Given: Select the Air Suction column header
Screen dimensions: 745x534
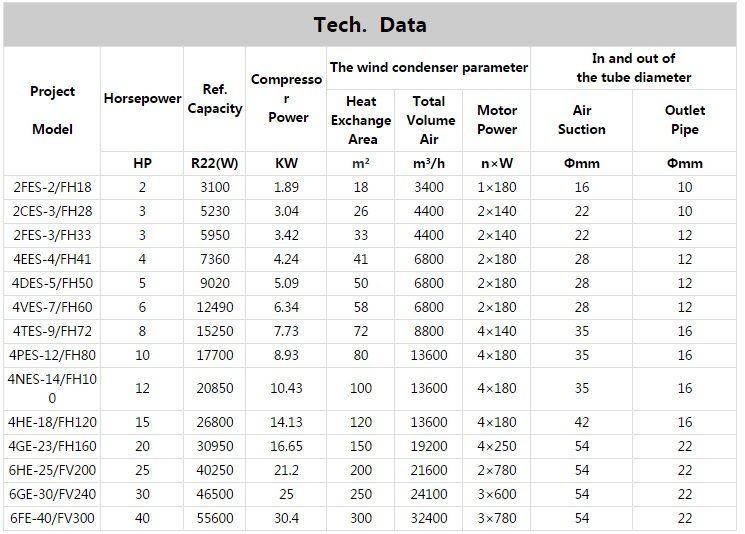Looking at the screenshot, I should click(581, 120).
